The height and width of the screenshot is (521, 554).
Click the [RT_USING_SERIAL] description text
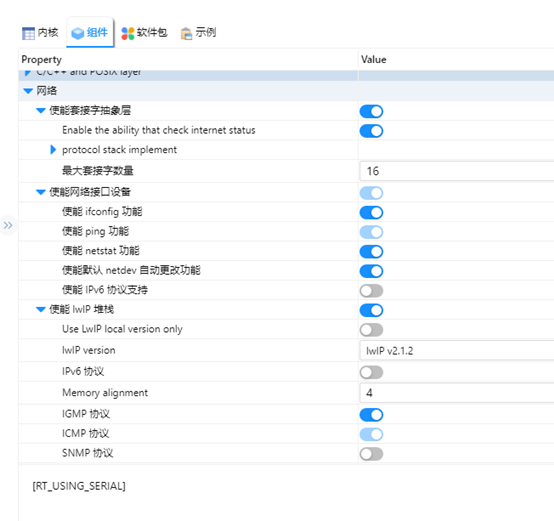click(x=79, y=486)
